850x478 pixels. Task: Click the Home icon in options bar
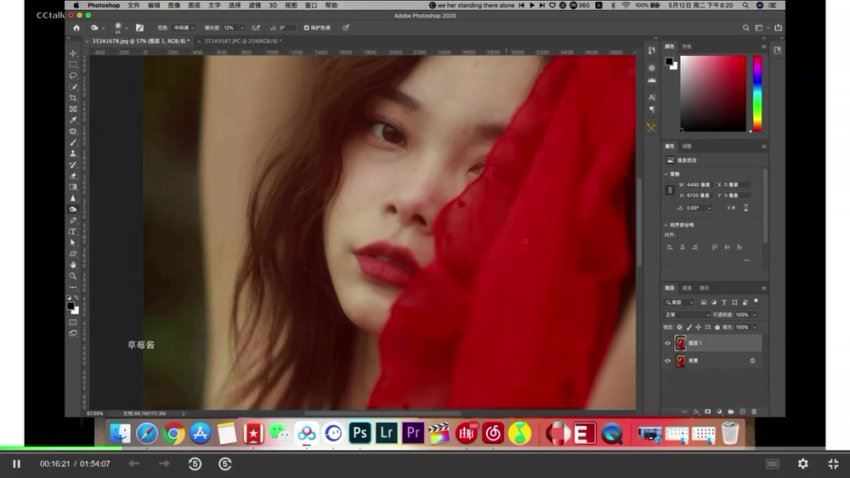[76, 28]
